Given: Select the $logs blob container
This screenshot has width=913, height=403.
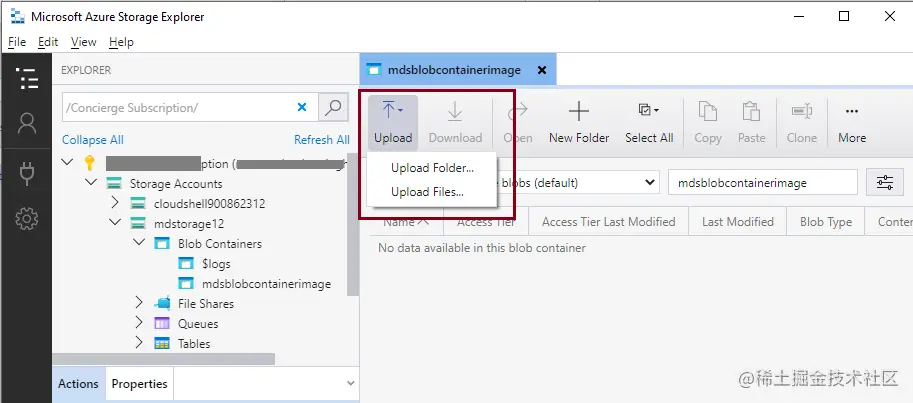Looking at the screenshot, I should 216,264.
